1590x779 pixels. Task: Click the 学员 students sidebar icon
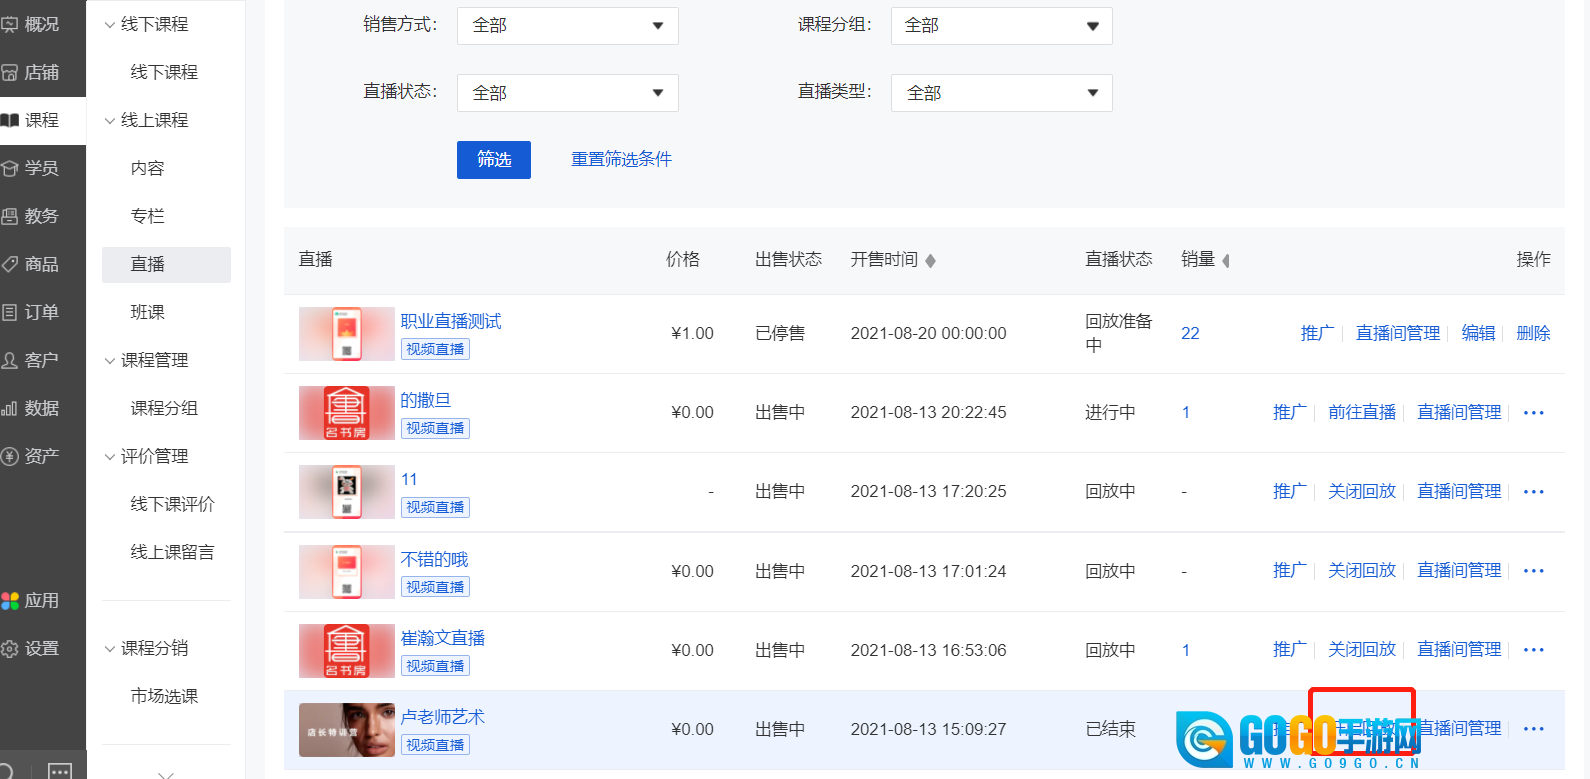pyautogui.click(x=10, y=168)
